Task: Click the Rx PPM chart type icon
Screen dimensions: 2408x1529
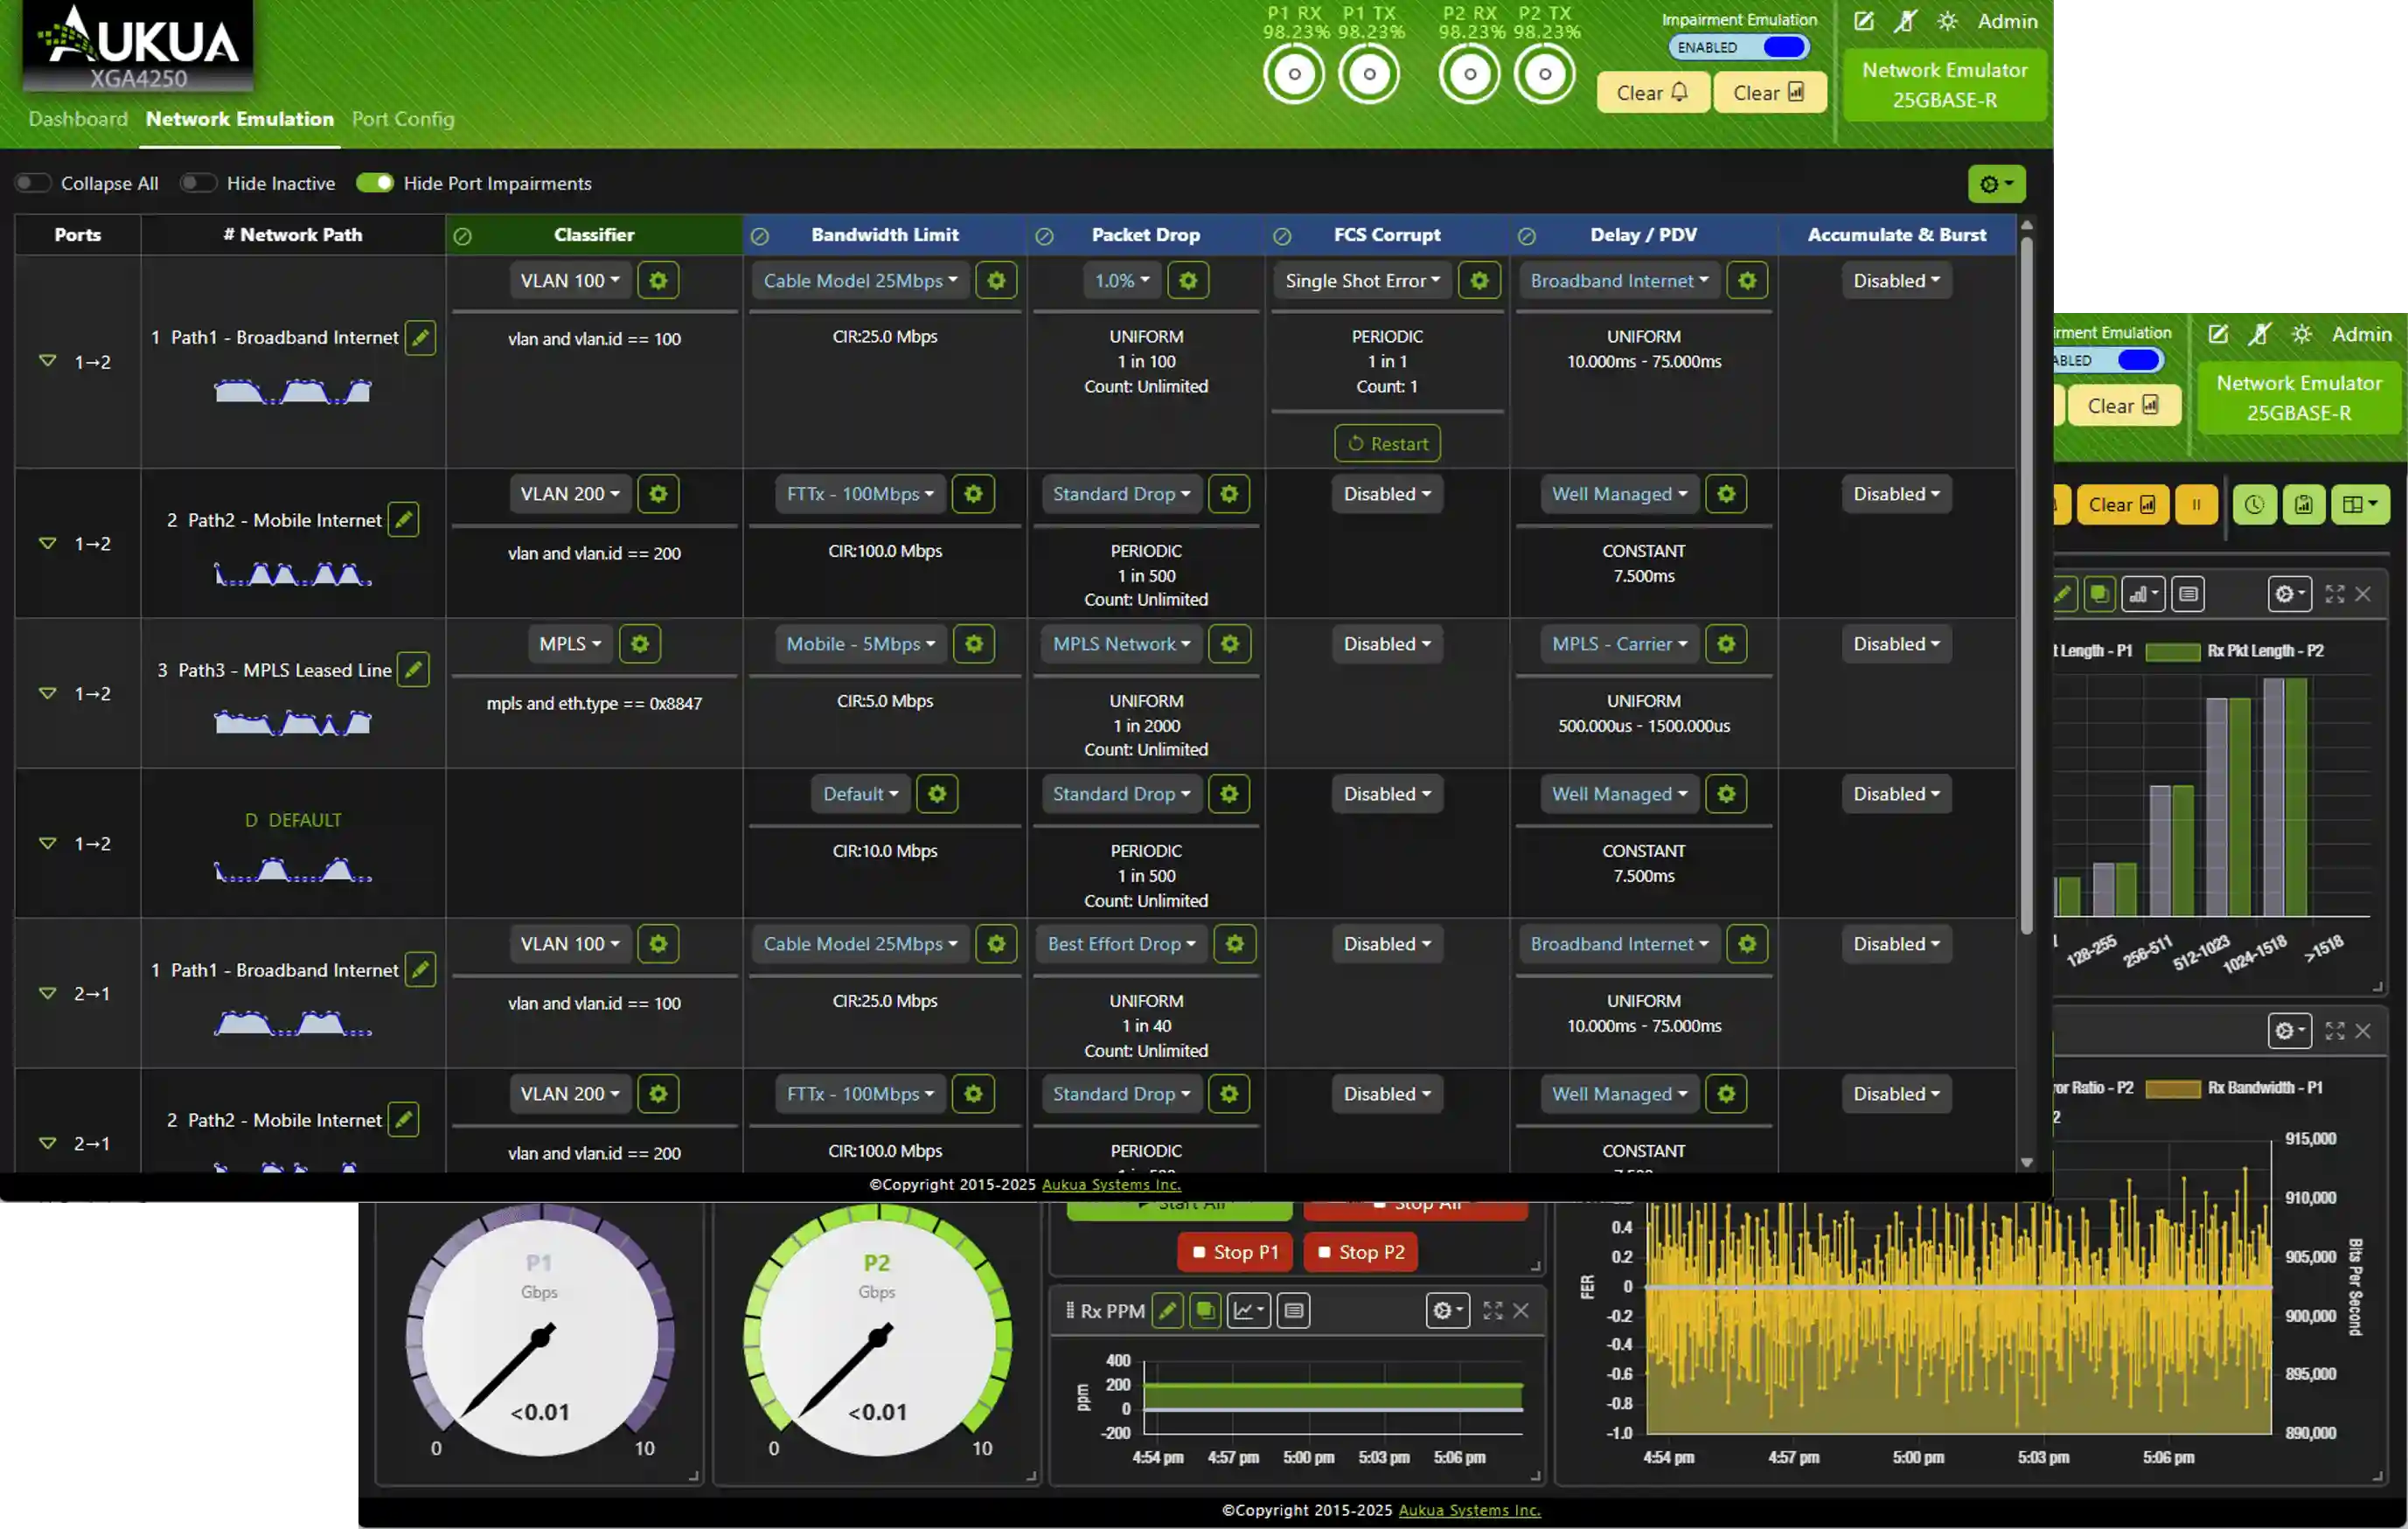Action: (1249, 1310)
